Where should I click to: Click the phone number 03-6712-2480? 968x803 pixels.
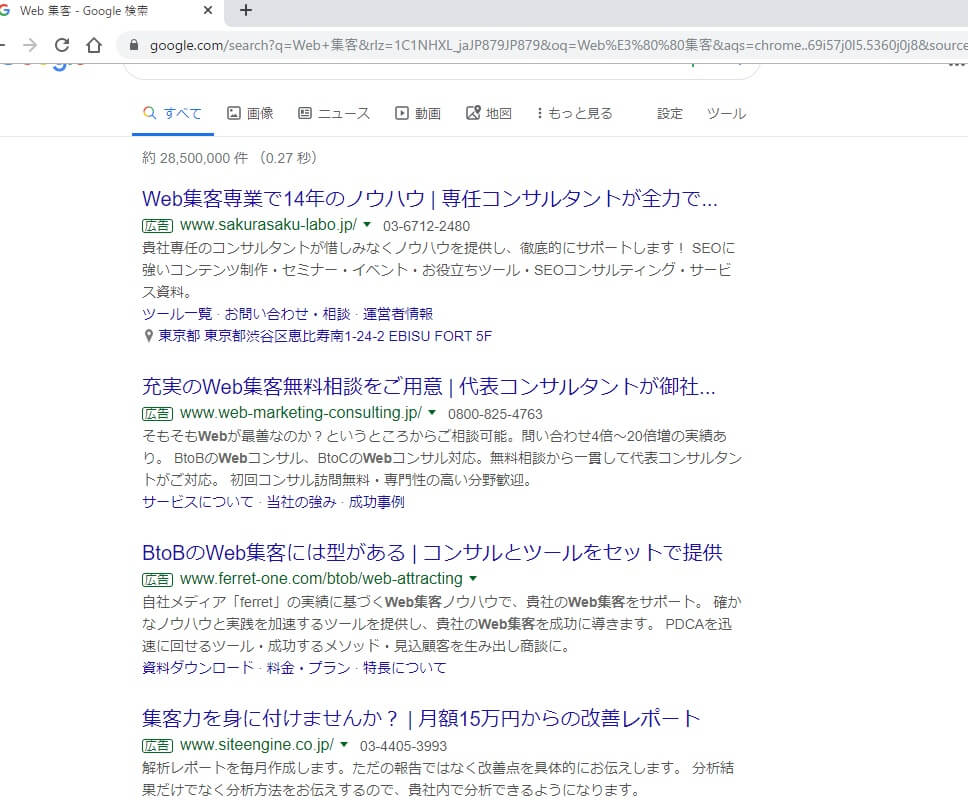426,227
